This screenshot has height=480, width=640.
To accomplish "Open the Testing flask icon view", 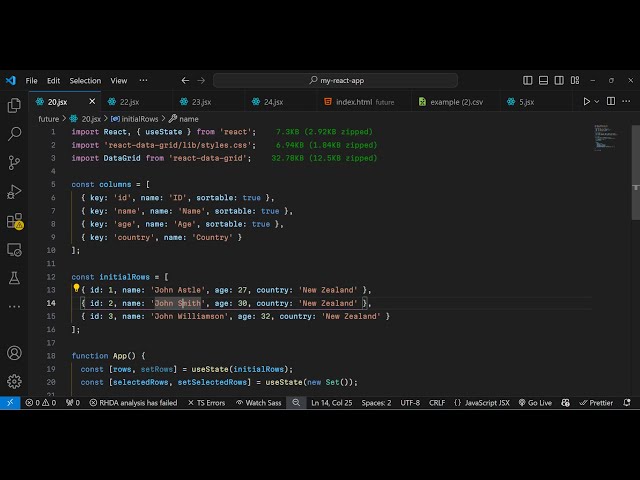I will pyautogui.click(x=14, y=278).
